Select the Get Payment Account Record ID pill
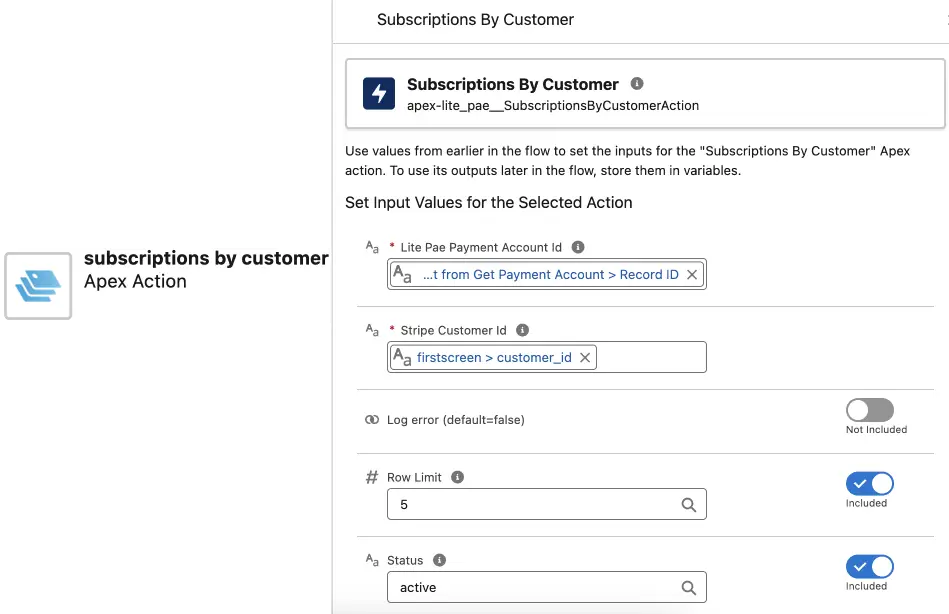The width and height of the screenshot is (949, 614). pos(547,274)
